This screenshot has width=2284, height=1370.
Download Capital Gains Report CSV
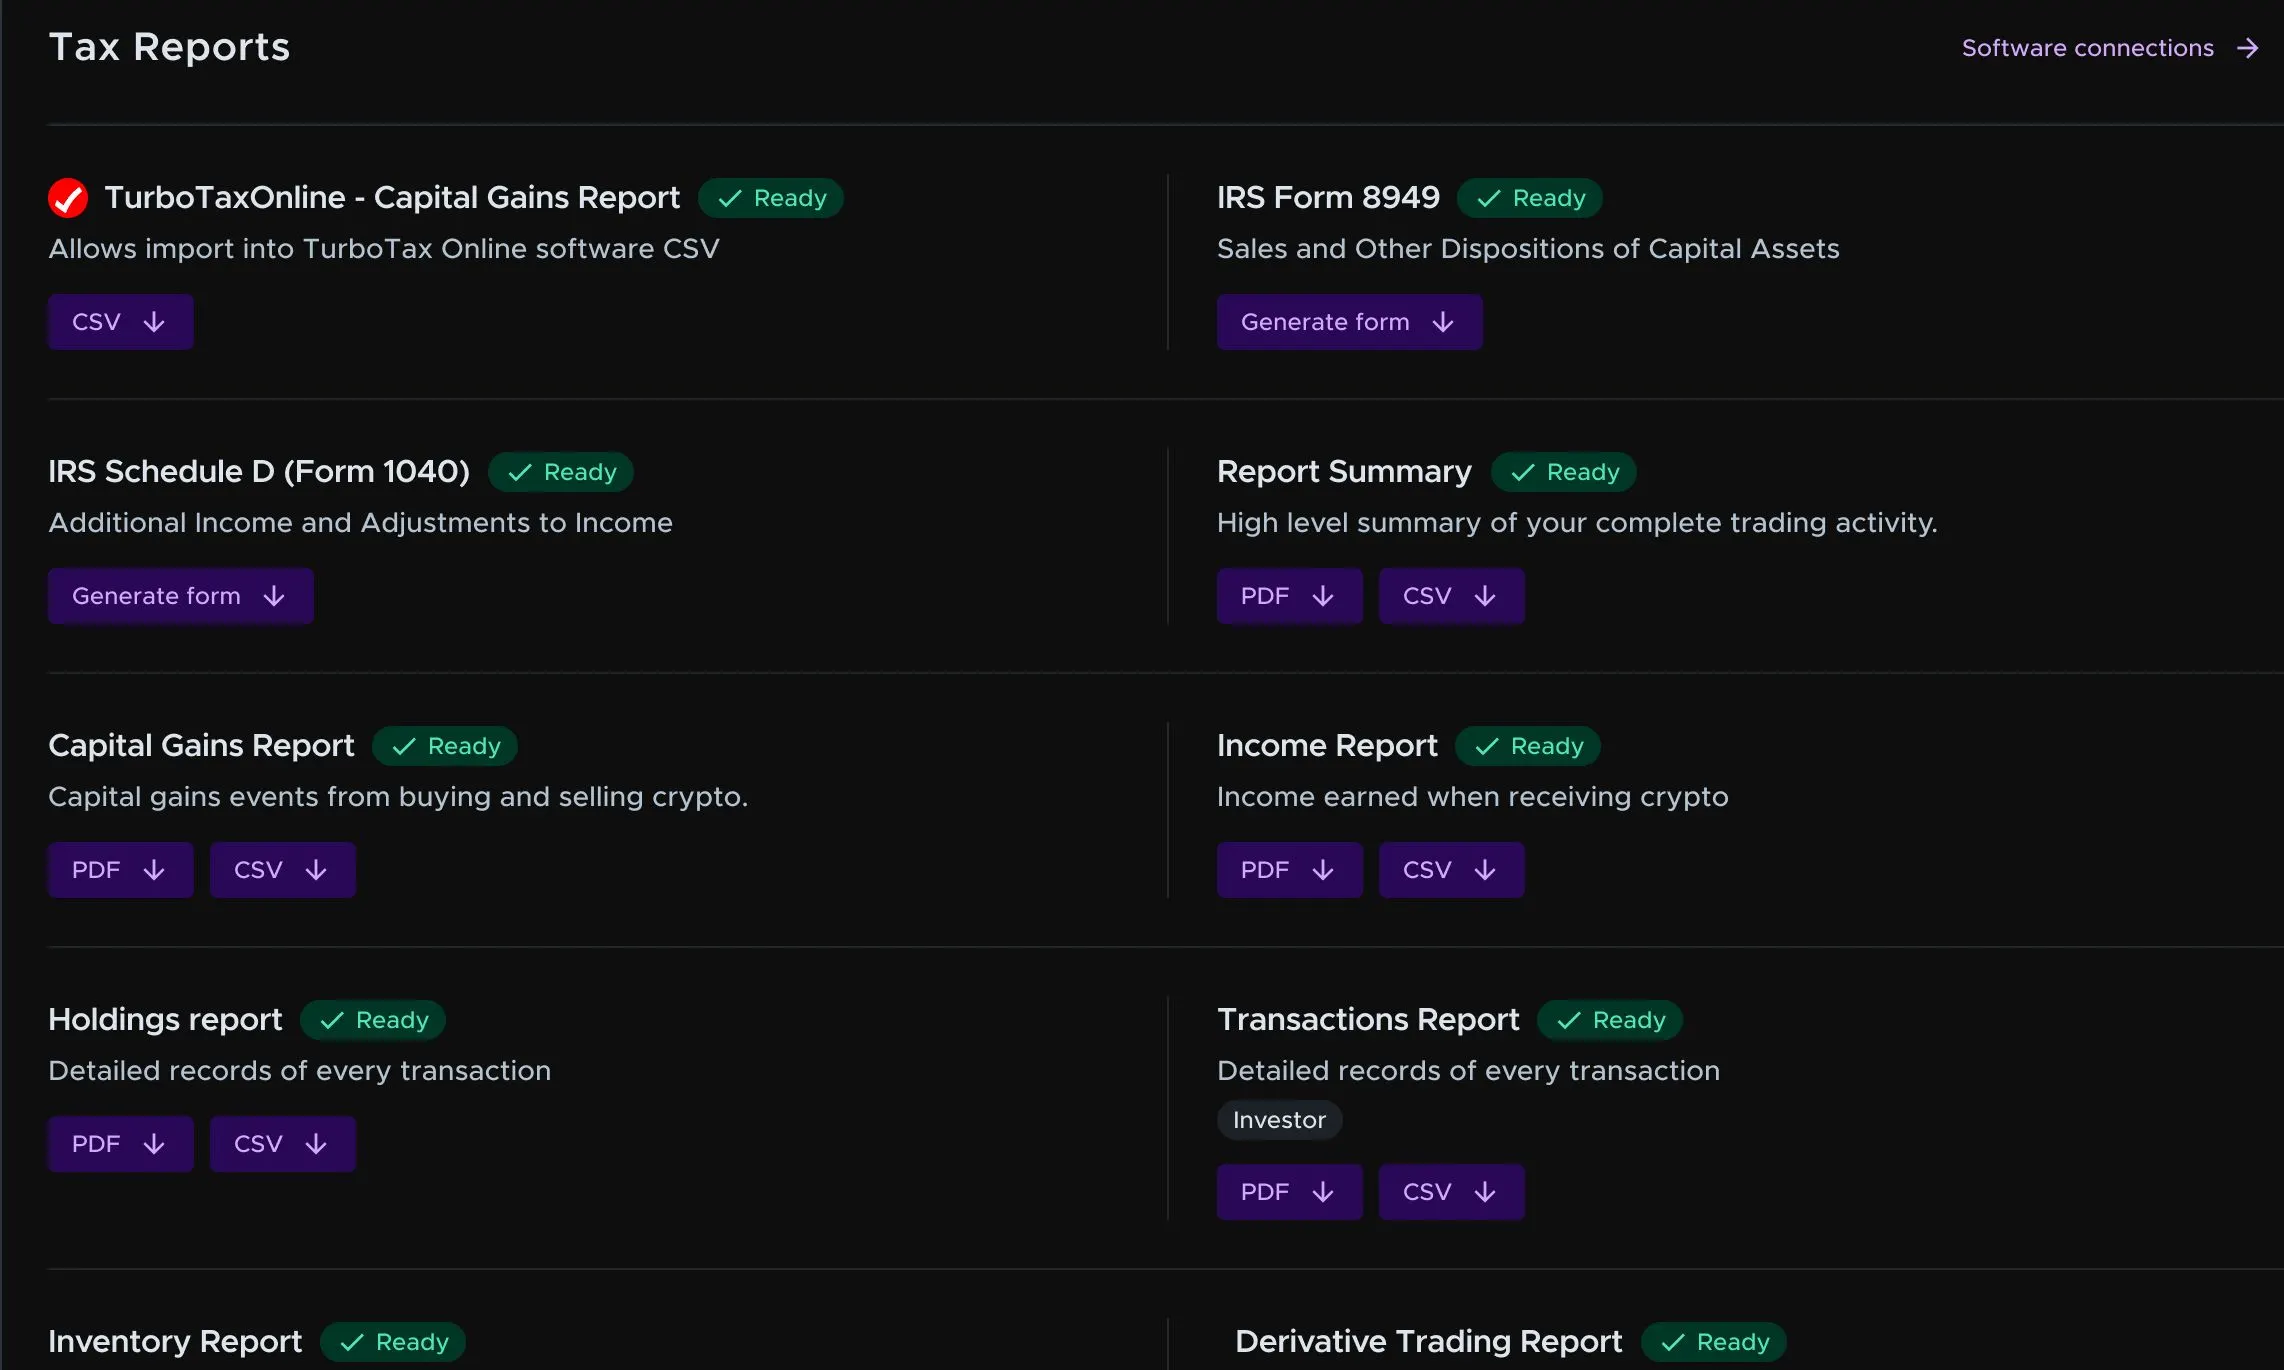click(x=282, y=870)
